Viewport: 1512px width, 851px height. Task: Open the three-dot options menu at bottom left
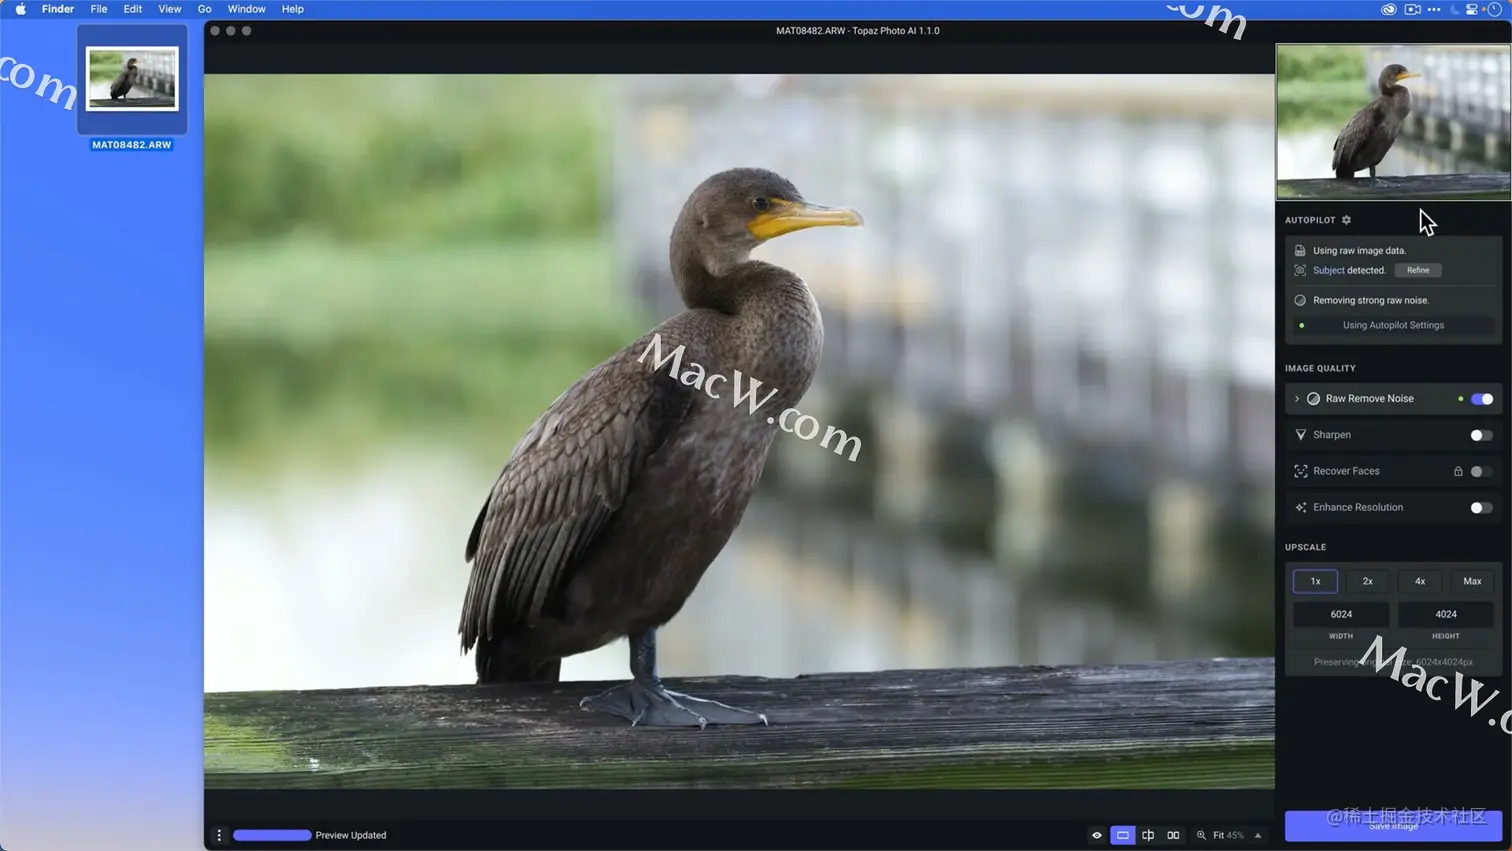pos(219,835)
